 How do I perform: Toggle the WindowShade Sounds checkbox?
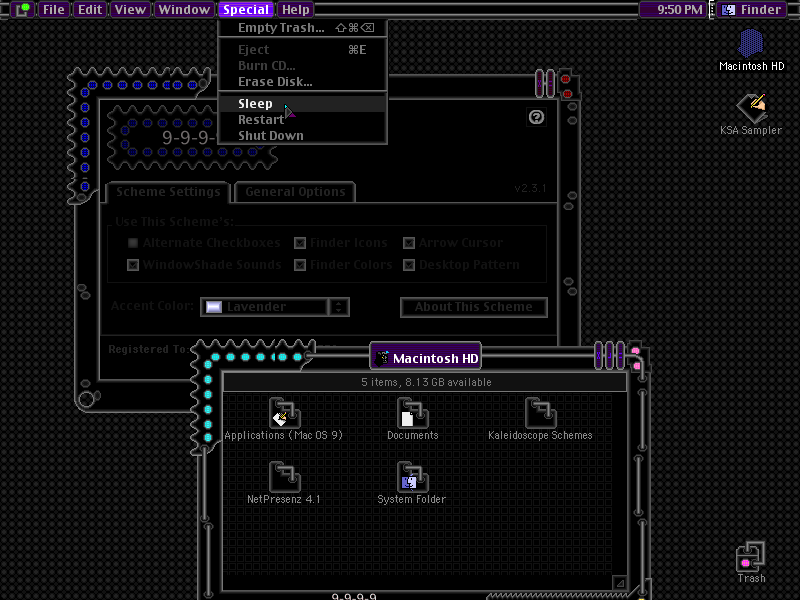coord(133,265)
